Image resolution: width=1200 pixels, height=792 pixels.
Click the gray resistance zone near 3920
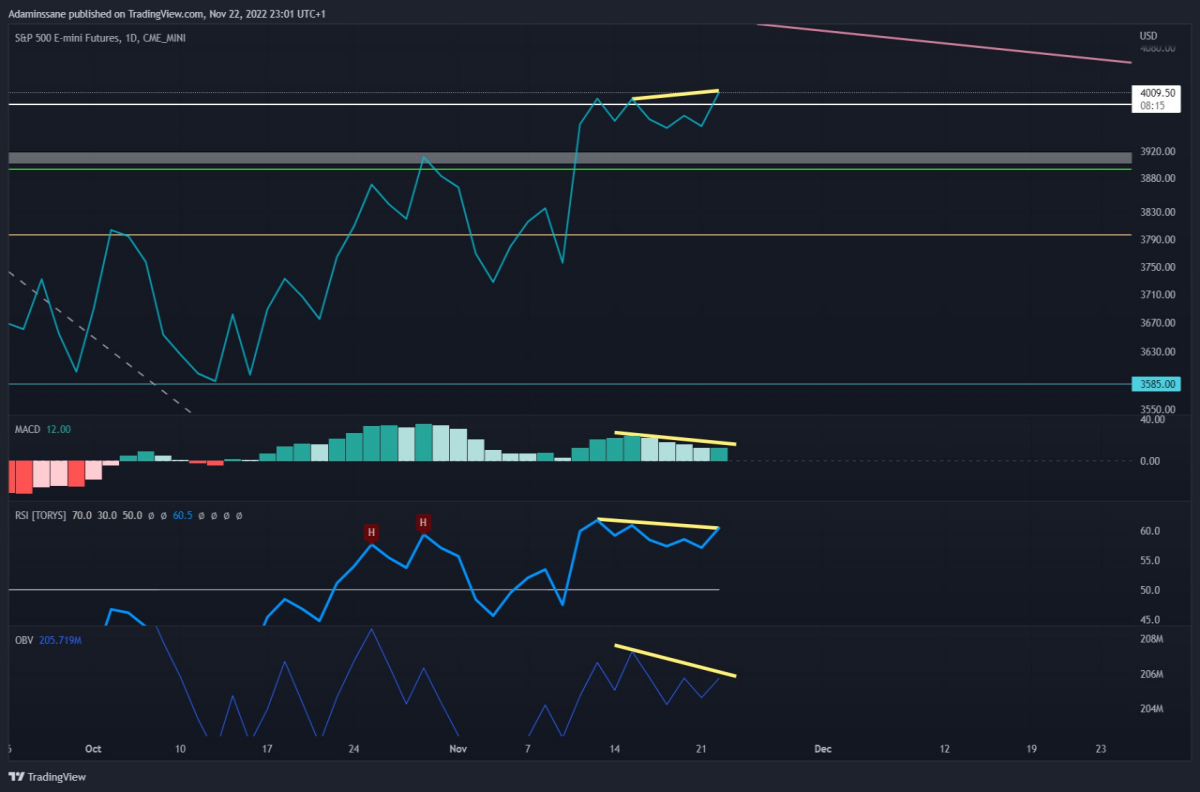(569, 158)
